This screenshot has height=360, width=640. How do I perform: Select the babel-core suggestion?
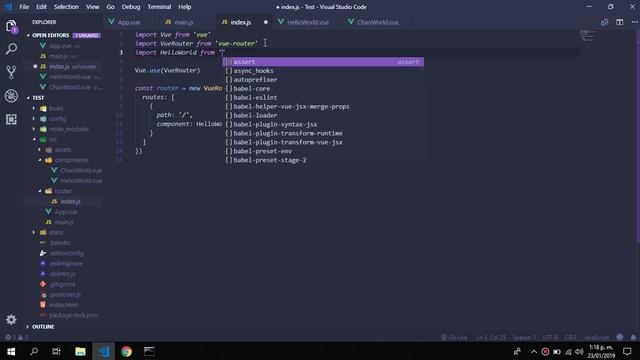[x=323, y=89]
